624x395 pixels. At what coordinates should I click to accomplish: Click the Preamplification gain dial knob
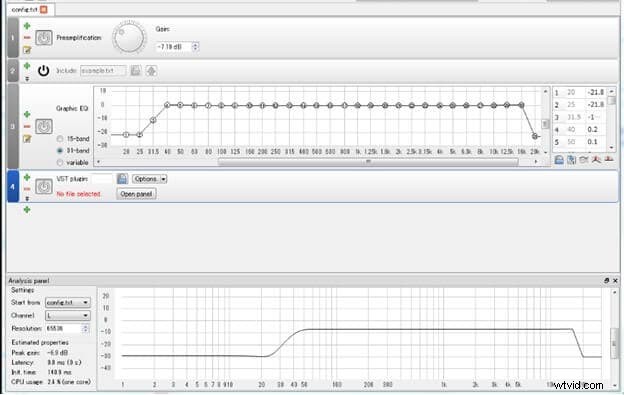(x=129, y=38)
